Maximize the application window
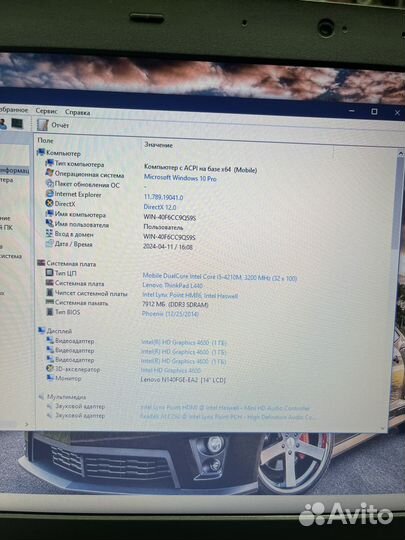The width and height of the screenshot is (405, 540). tap(374, 112)
